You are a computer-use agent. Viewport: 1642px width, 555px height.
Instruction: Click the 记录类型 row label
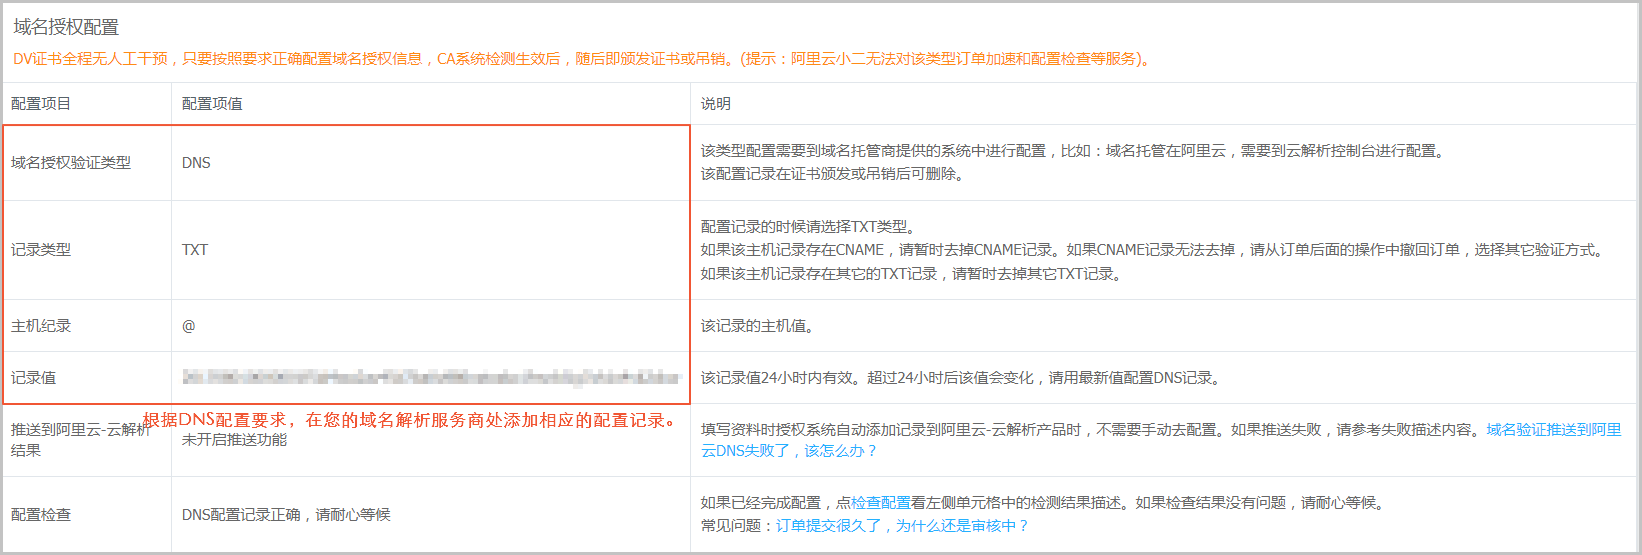(41, 250)
